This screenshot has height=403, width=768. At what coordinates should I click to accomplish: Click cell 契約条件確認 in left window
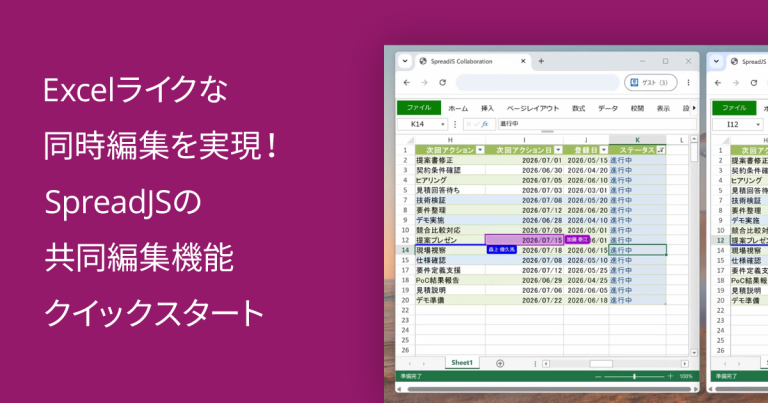pos(450,170)
